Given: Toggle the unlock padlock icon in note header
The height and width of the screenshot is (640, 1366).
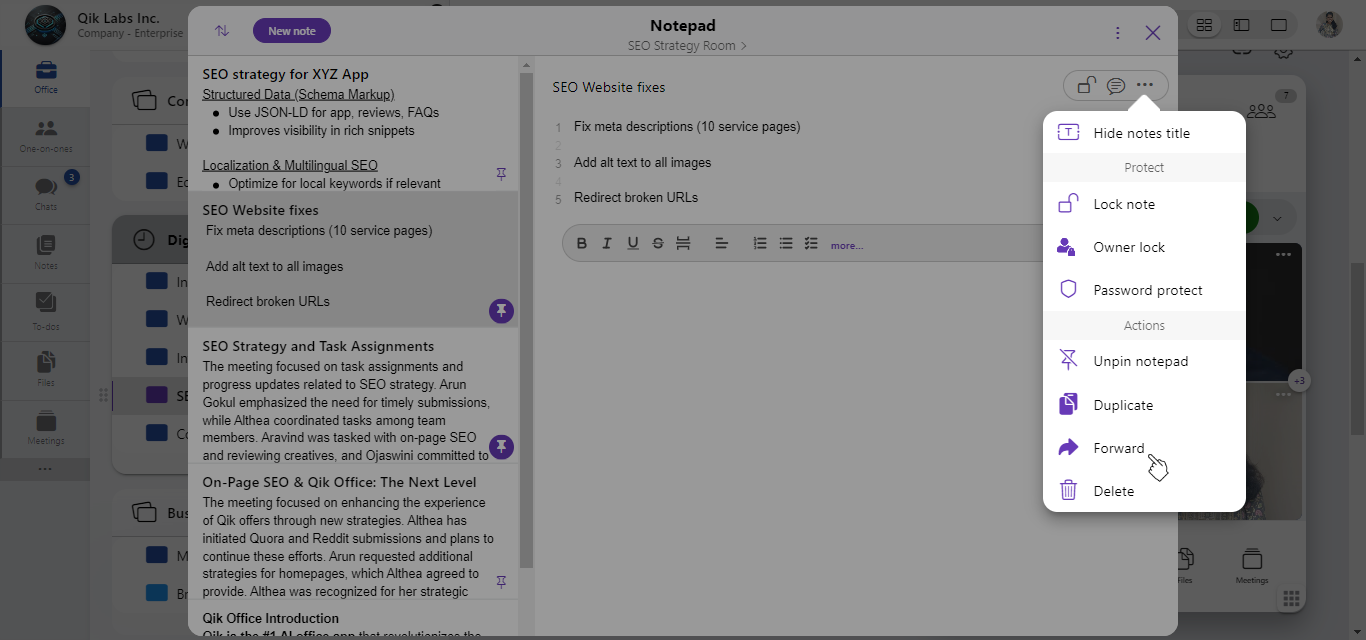Looking at the screenshot, I should 1086,86.
